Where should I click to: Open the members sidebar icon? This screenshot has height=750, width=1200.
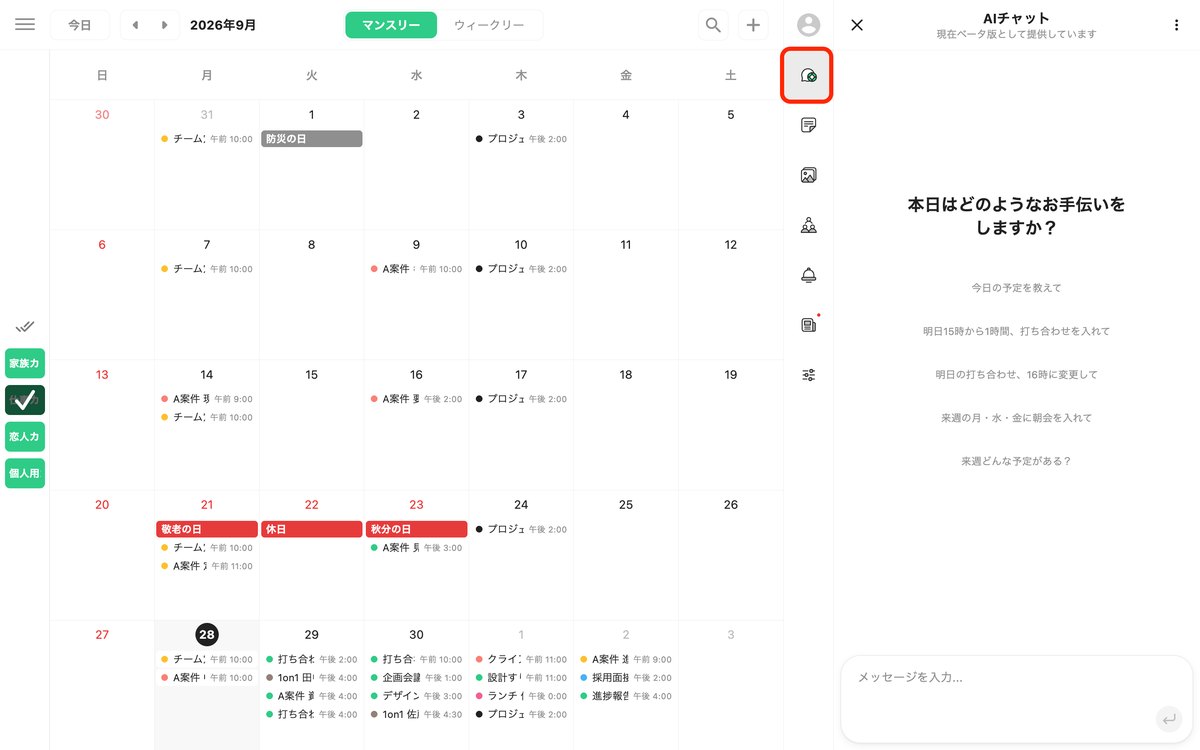click(x=809, y=225)
